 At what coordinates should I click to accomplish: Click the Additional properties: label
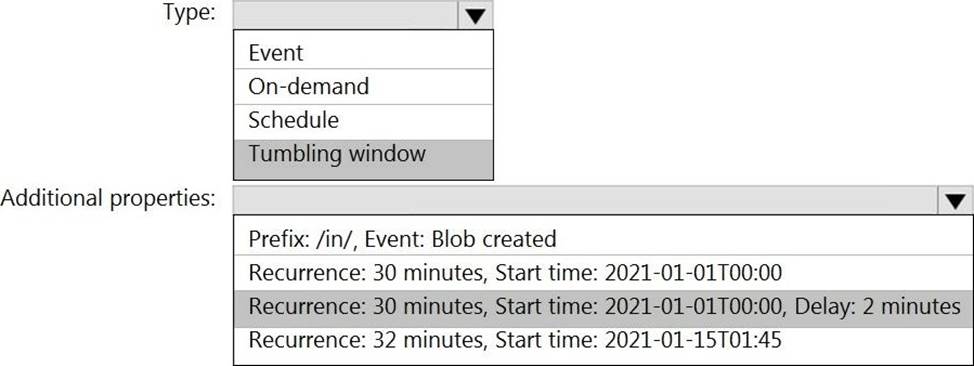pos(109,198)
